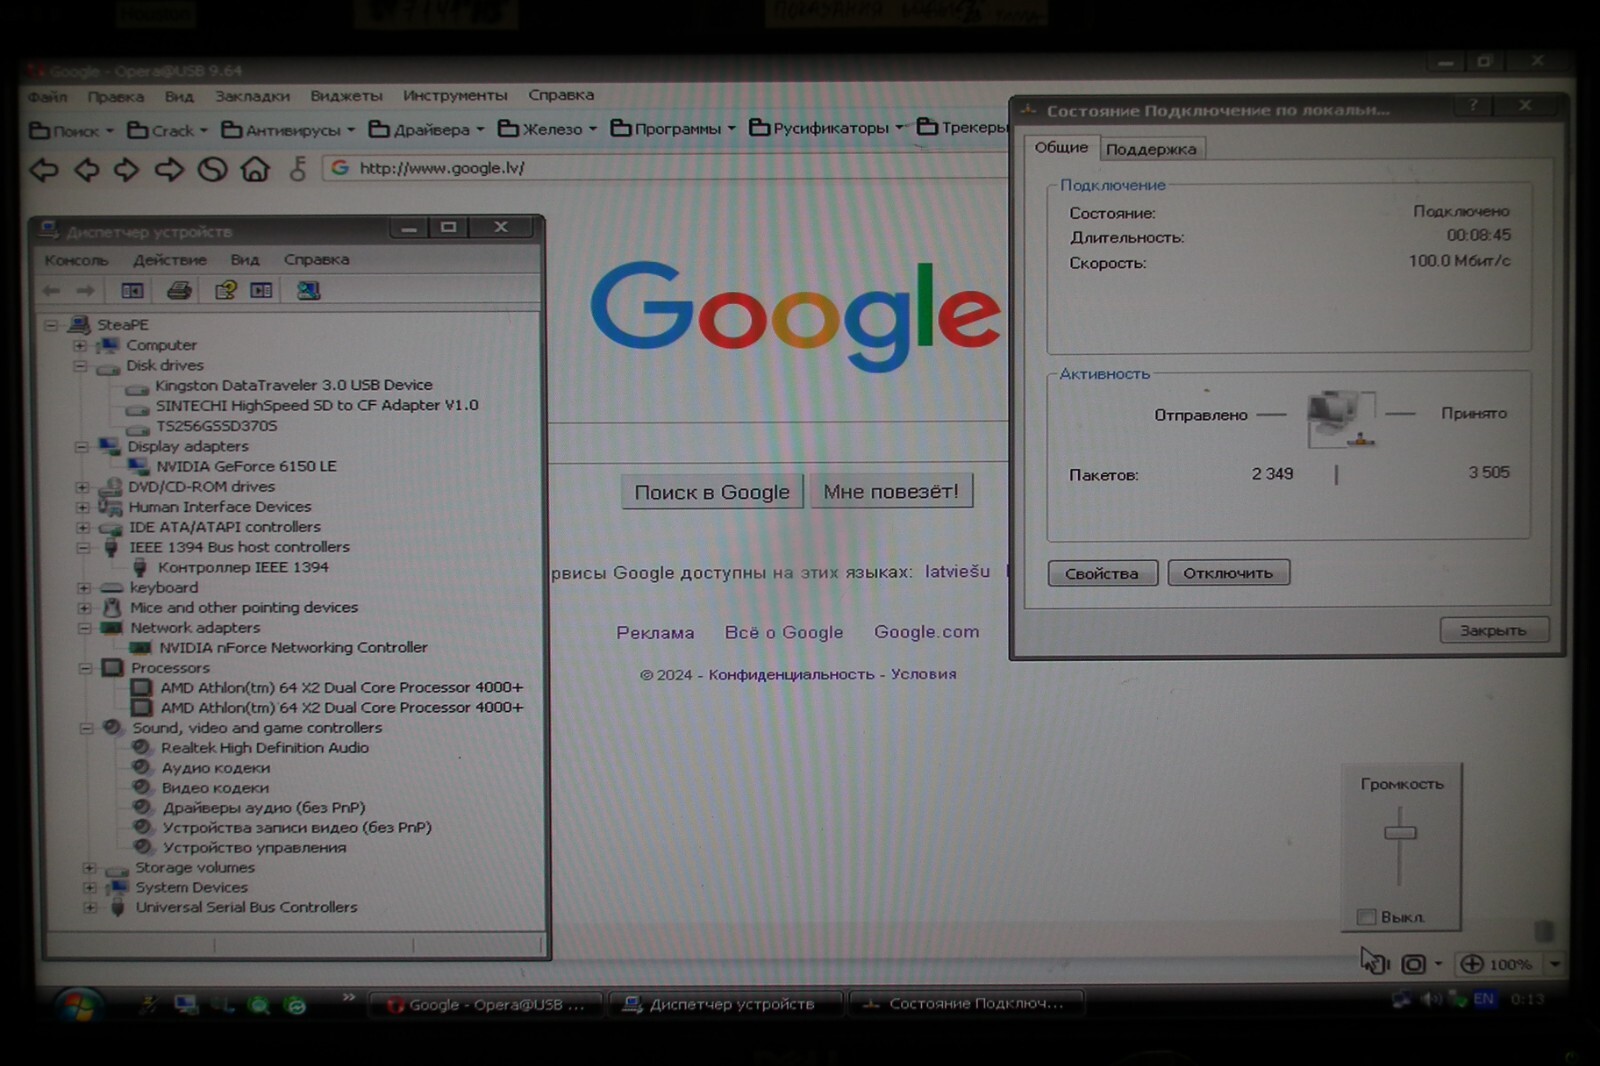This screenshot has height=1066, width=1600.
Task: Open Консоль menu in Device Manager
Action: point(76,260)
